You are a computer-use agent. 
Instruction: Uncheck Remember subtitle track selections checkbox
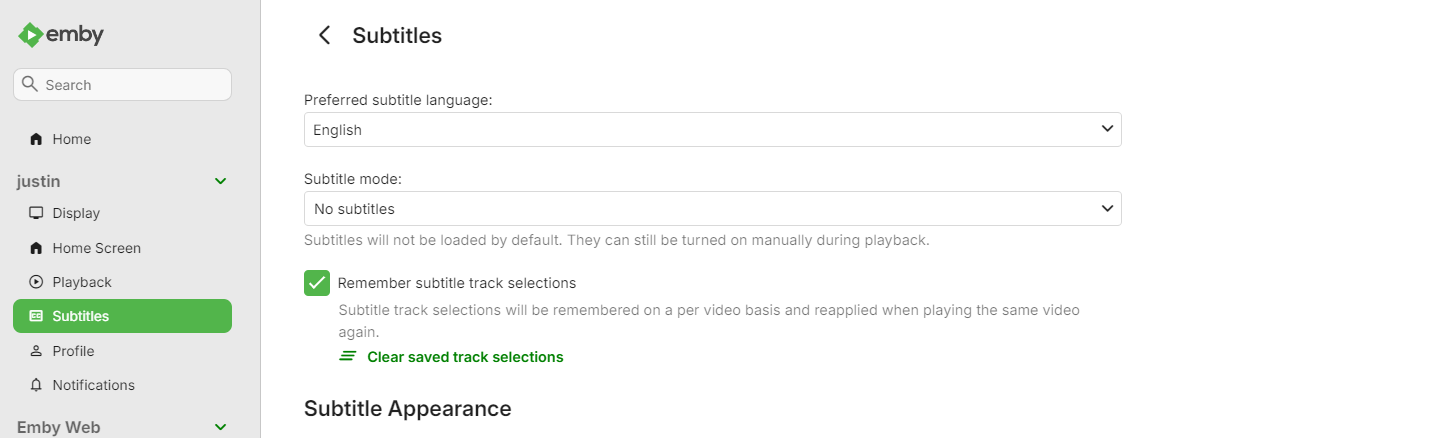coord(317,283)
